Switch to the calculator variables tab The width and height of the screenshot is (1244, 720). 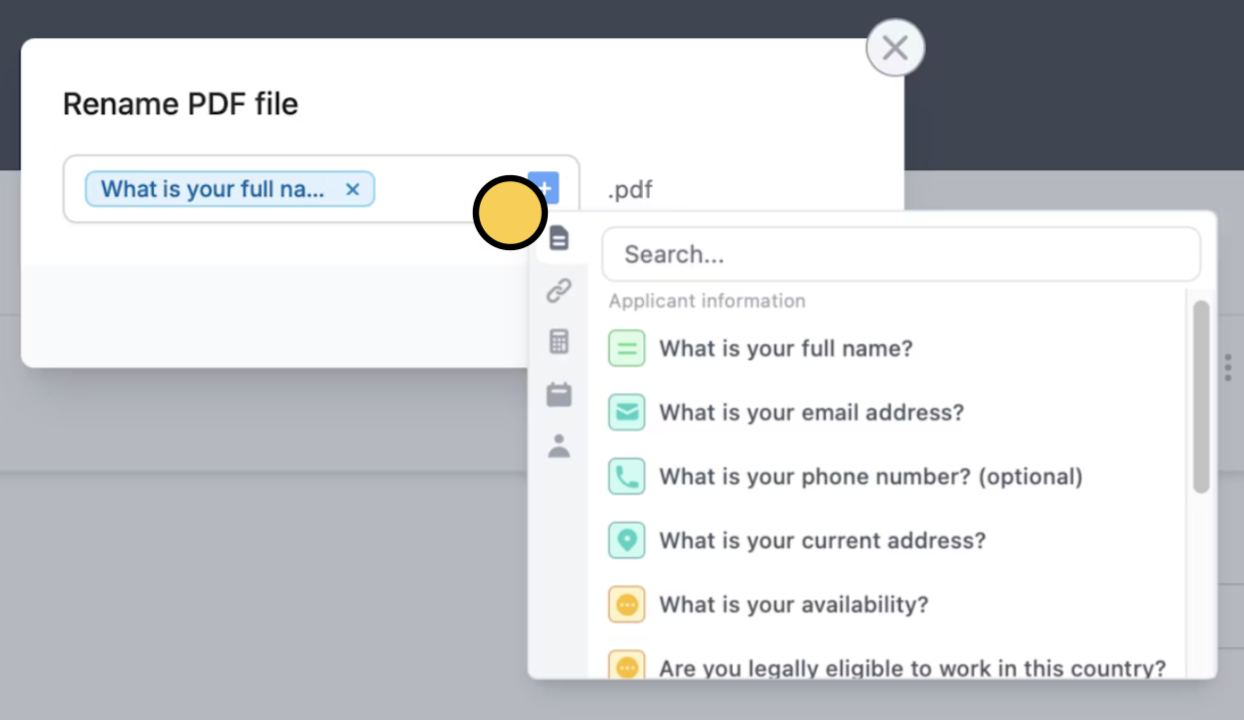[x=559, y=341]
